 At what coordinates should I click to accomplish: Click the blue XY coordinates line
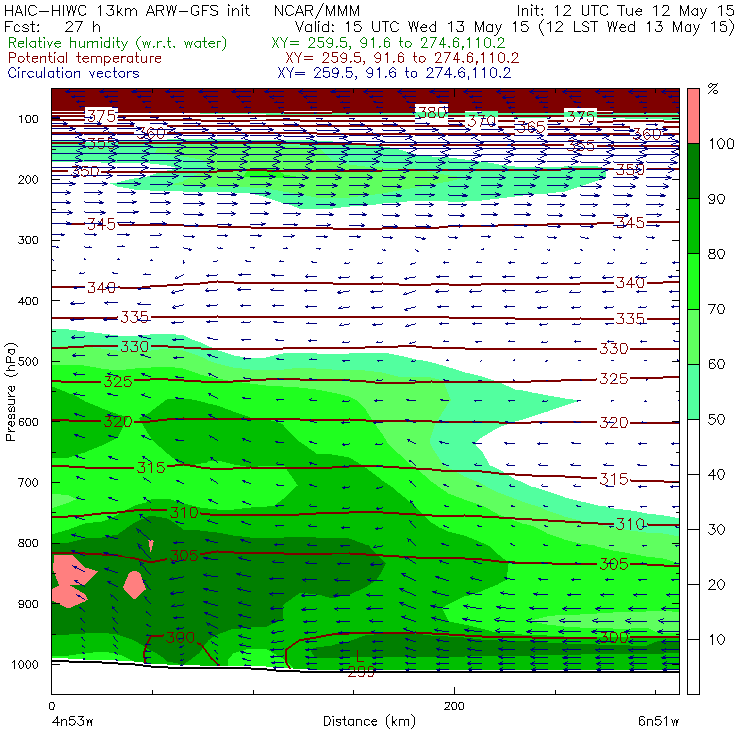394,73
